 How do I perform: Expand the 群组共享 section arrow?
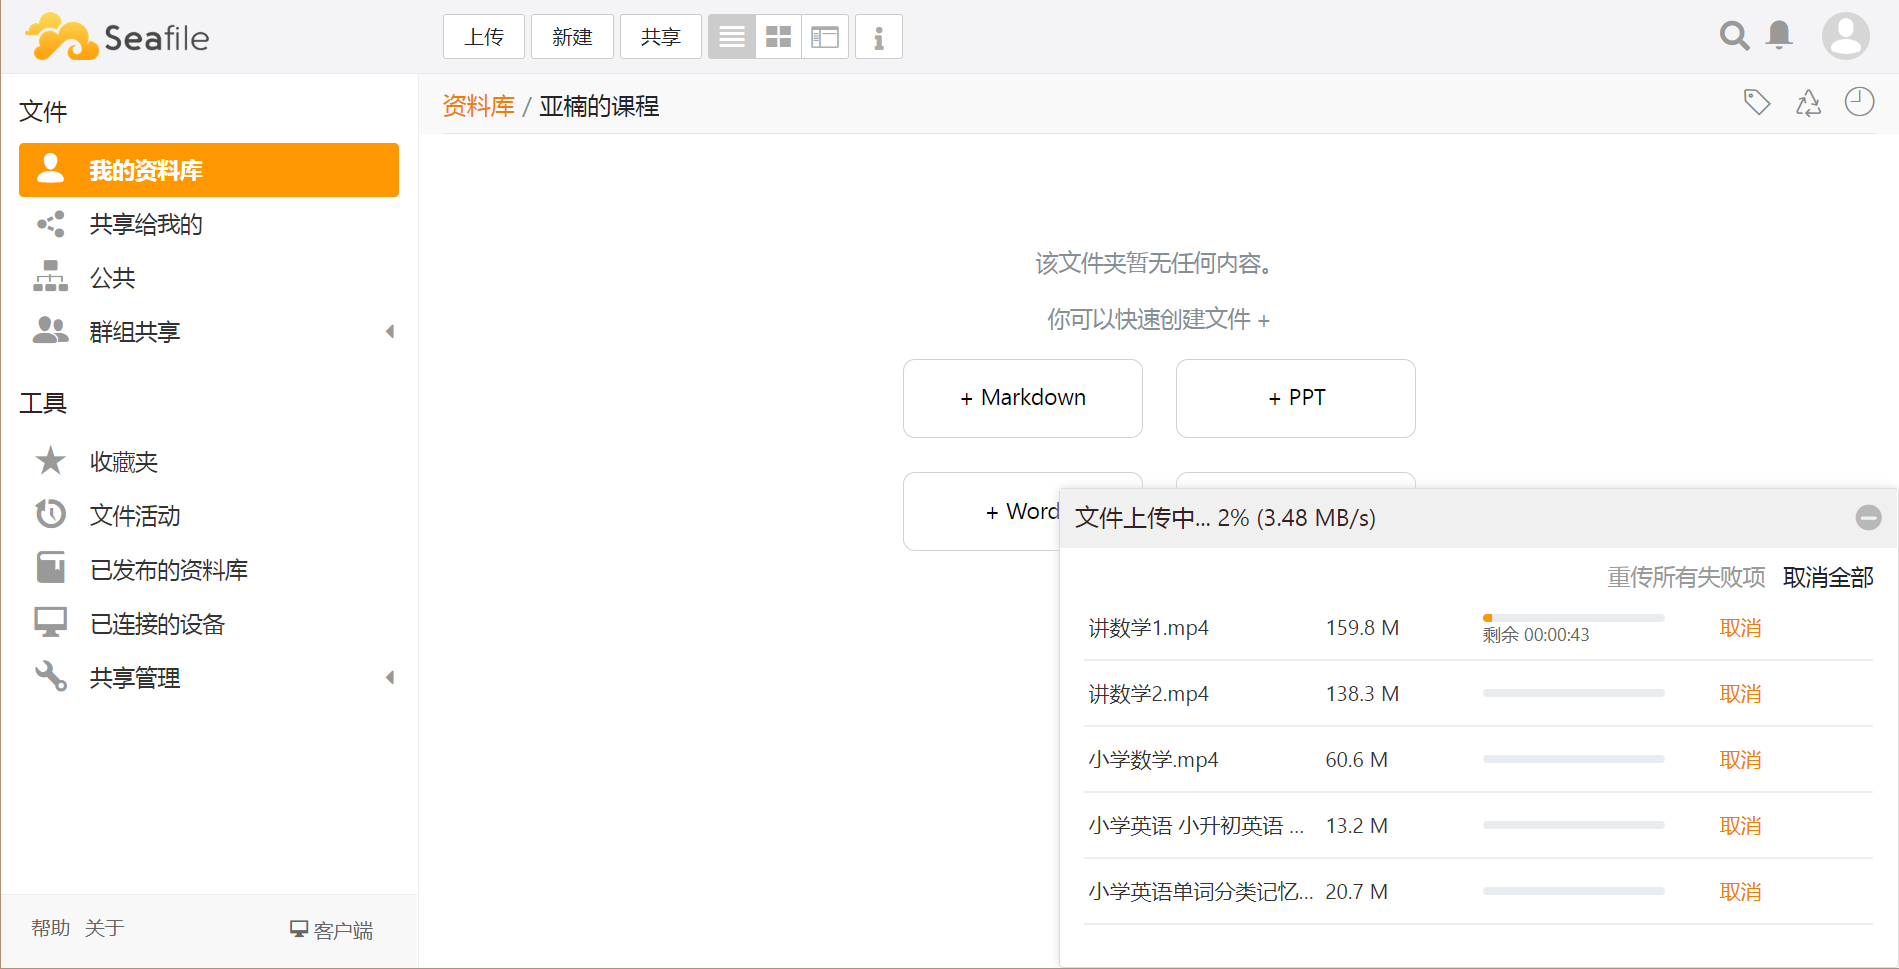coord(390,331)
